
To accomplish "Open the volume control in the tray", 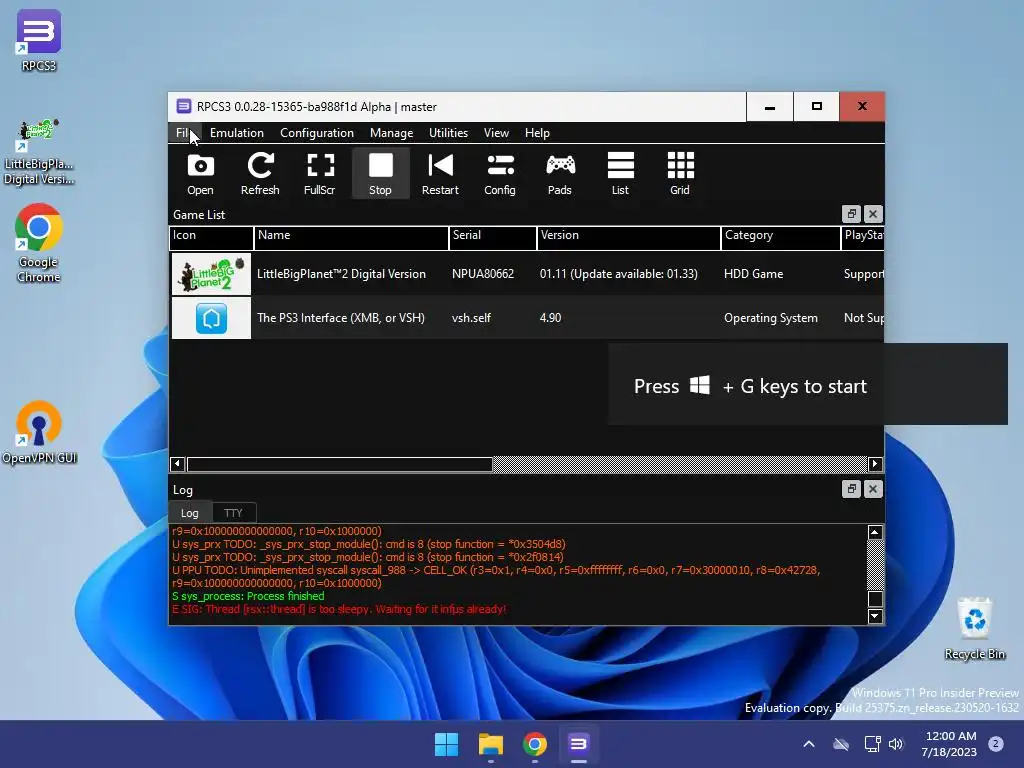I will coord(896,744).
